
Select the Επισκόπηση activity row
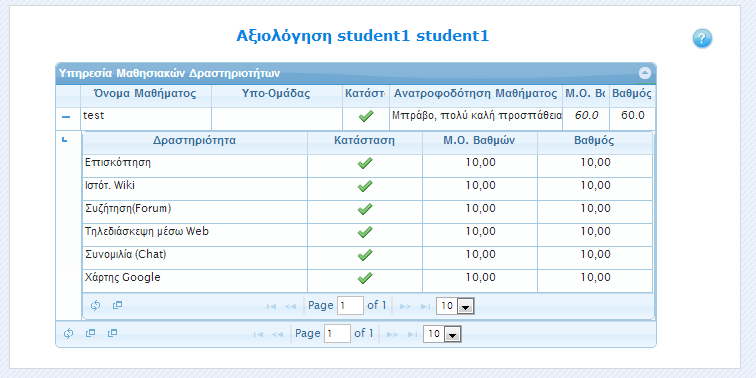(367, 165)
